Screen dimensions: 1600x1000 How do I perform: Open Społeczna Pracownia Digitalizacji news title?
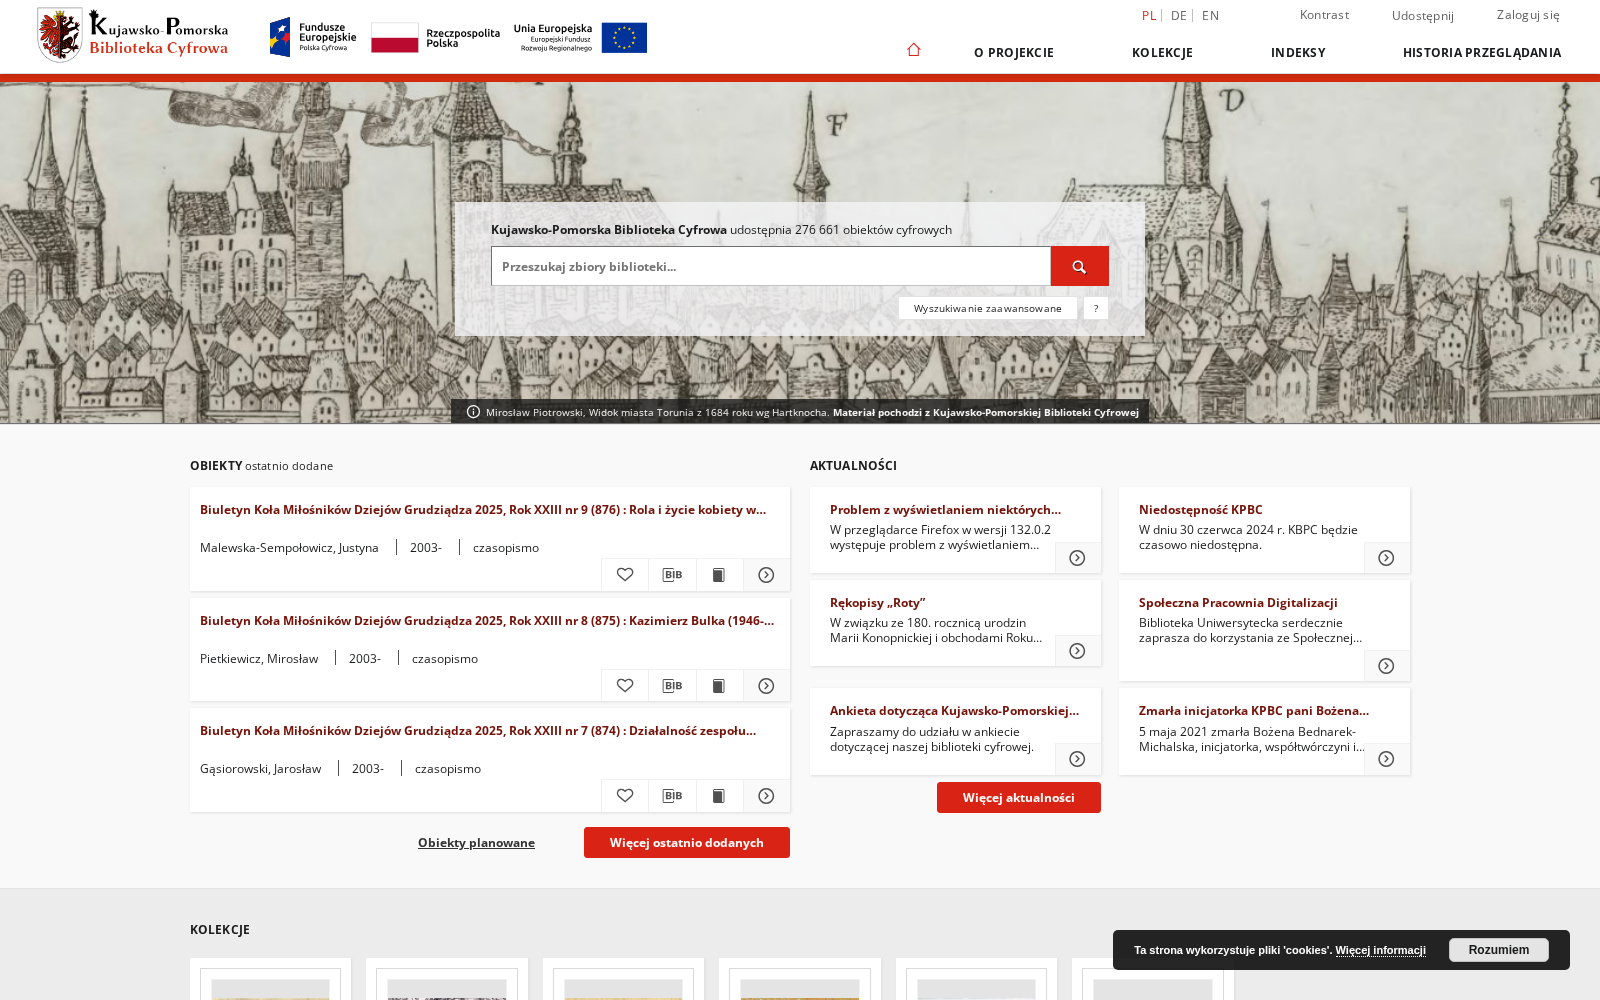[x=1238, y=603]
